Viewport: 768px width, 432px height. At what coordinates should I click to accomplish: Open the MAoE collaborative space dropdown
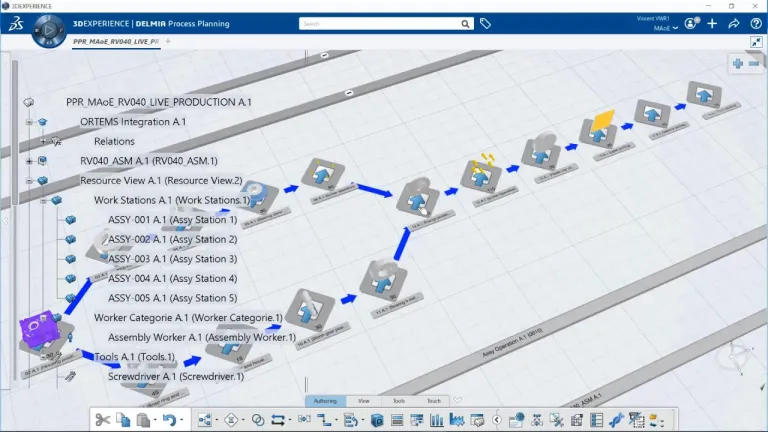coord(666,28)
